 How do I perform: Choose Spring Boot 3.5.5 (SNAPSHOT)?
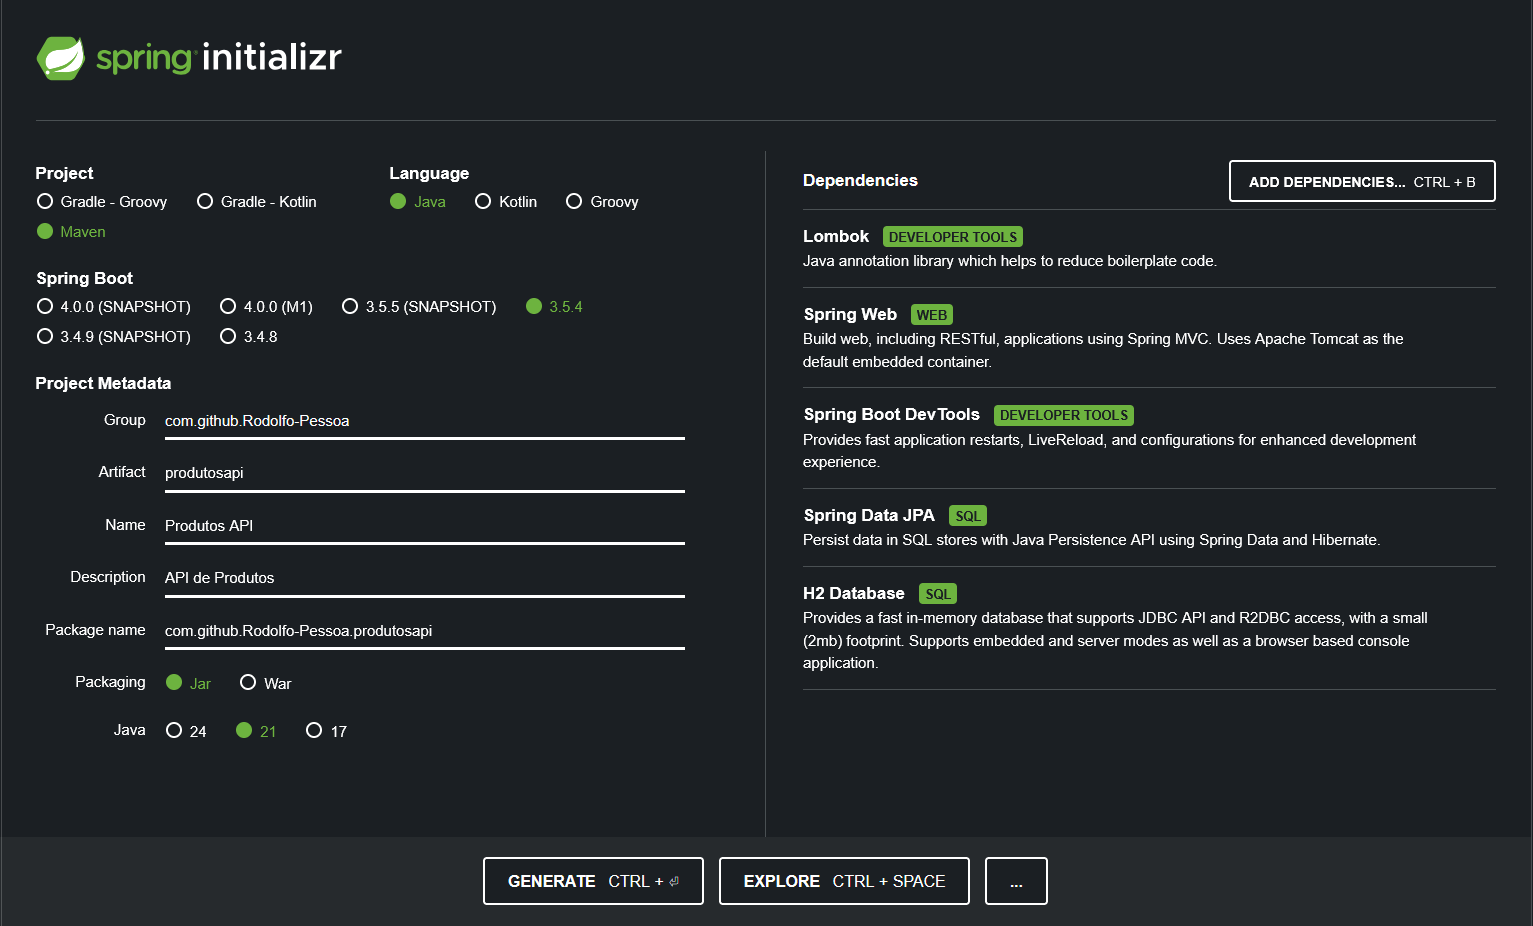(x=419, y=306)
